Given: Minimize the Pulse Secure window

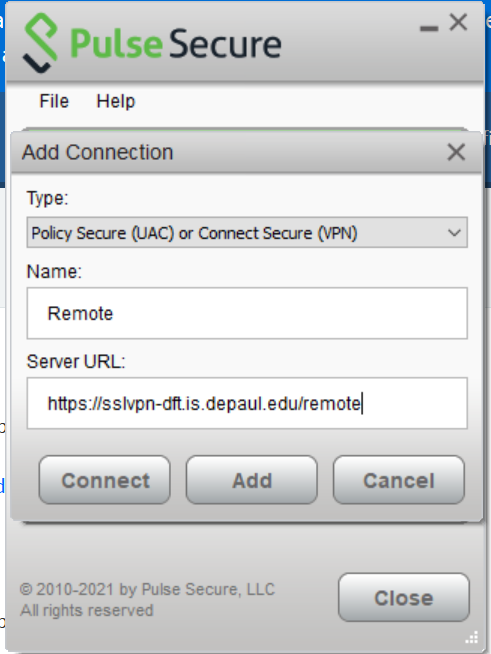Looking at the screenshot, I should click(429, 28).
